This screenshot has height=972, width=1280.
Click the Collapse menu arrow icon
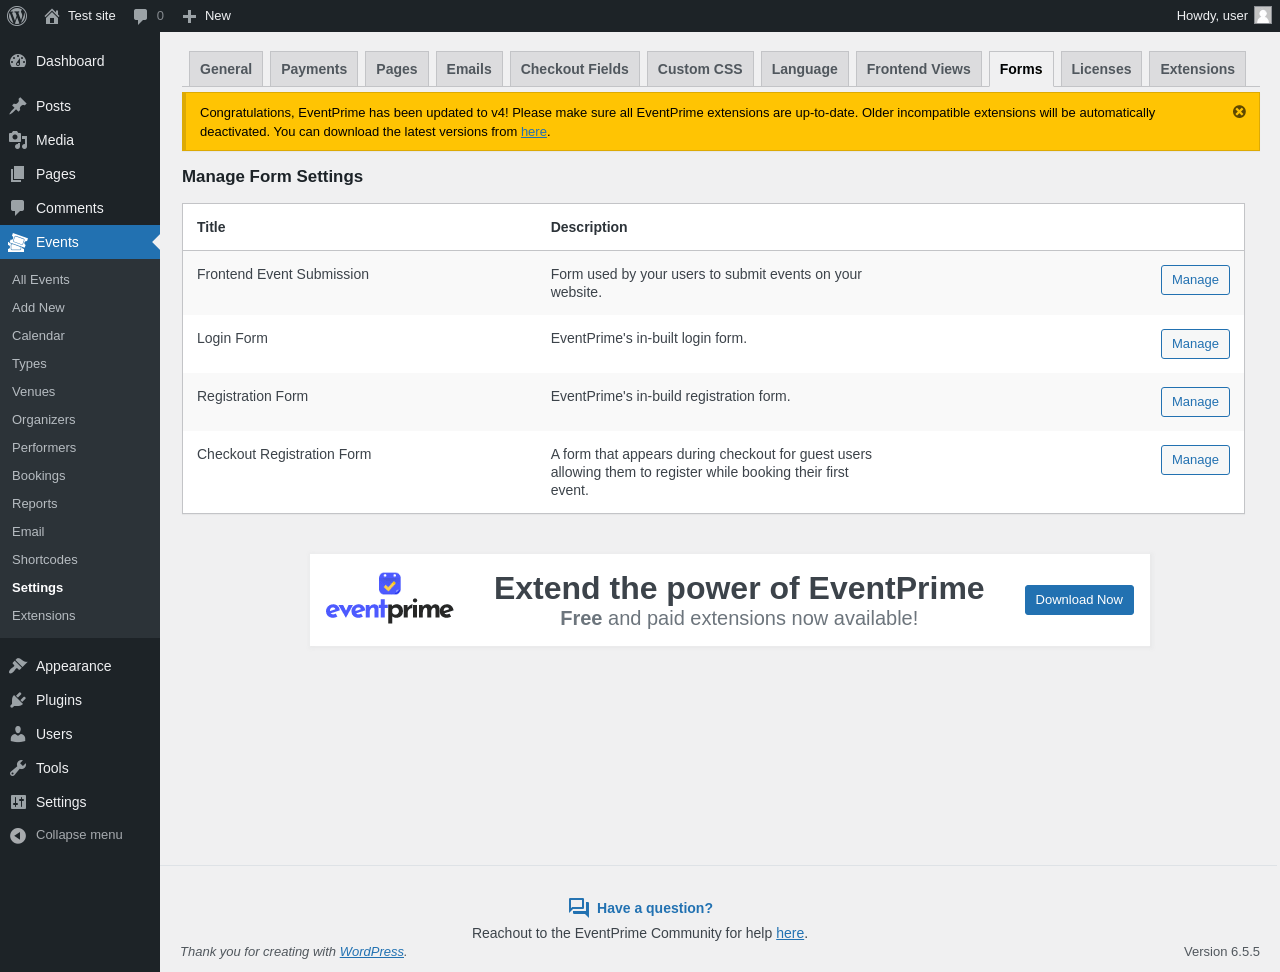point(18,835)
